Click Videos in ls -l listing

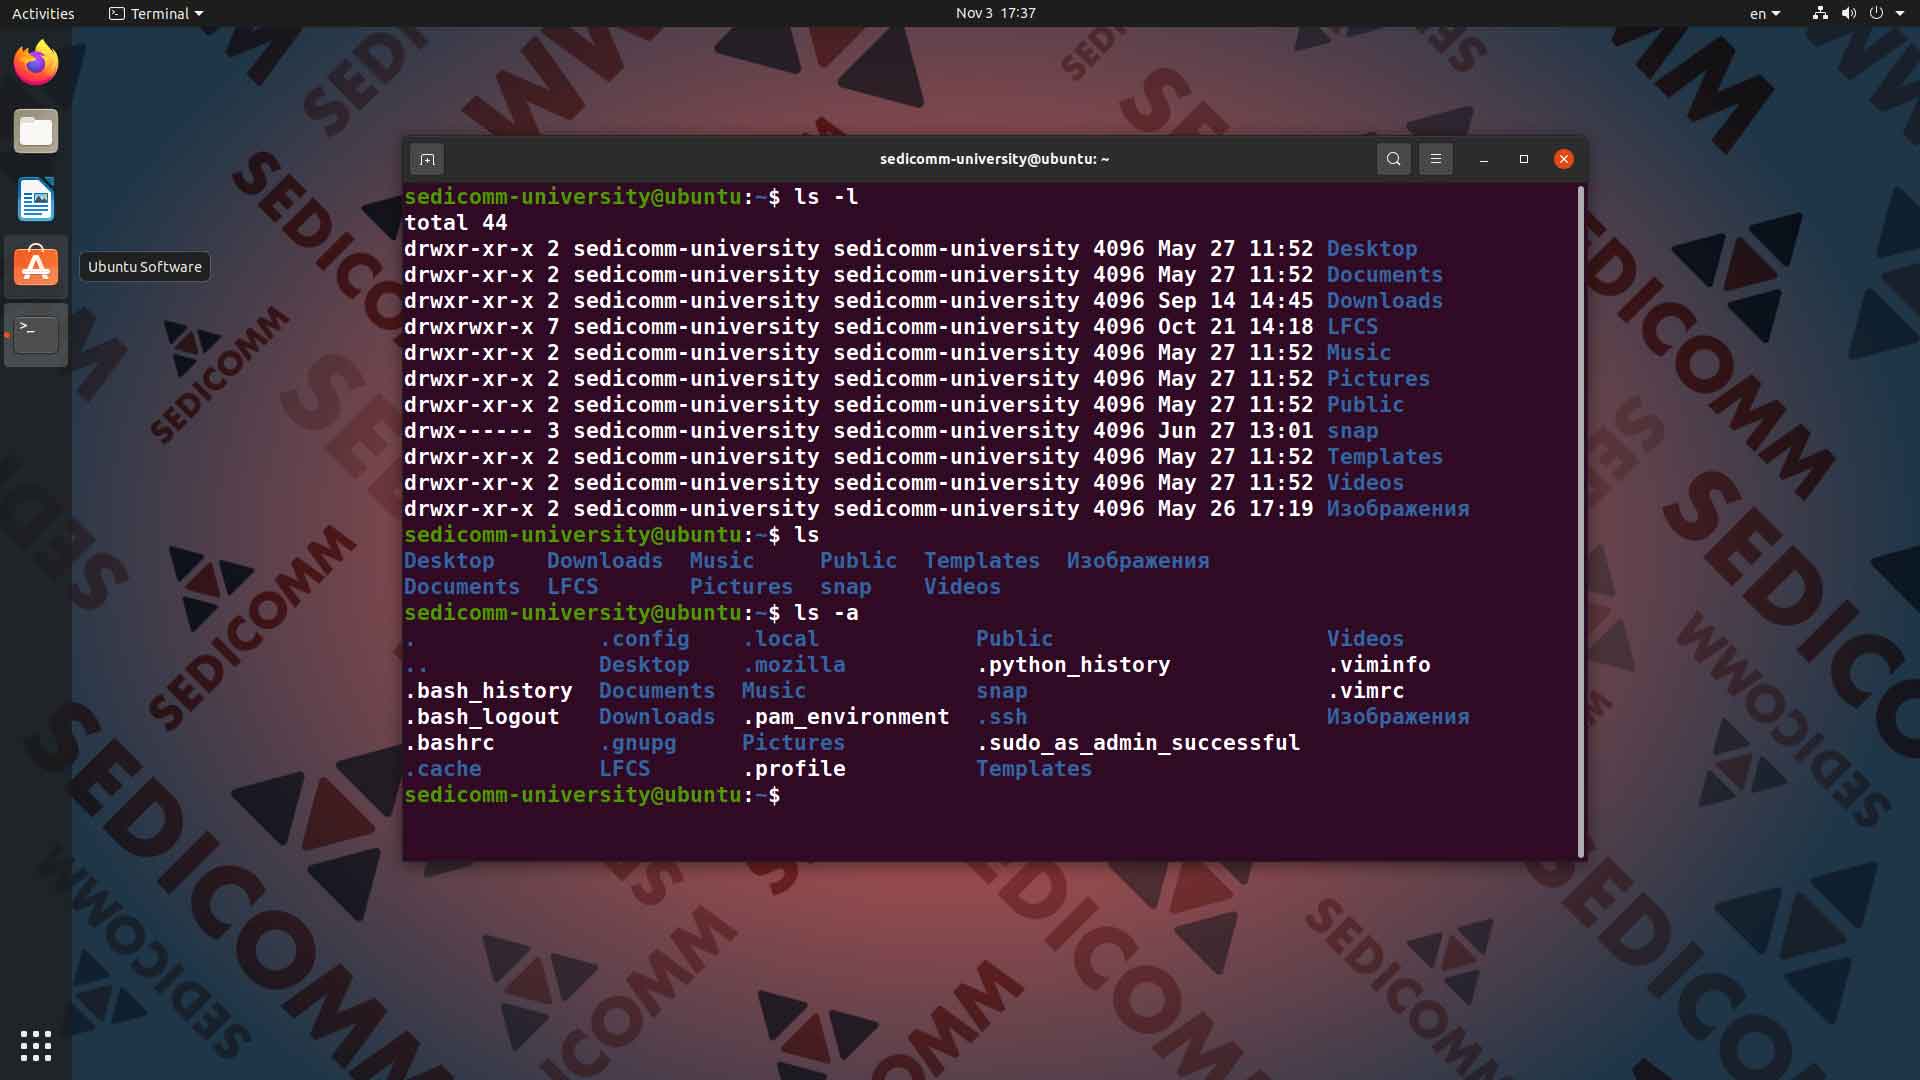[1365, 483]
